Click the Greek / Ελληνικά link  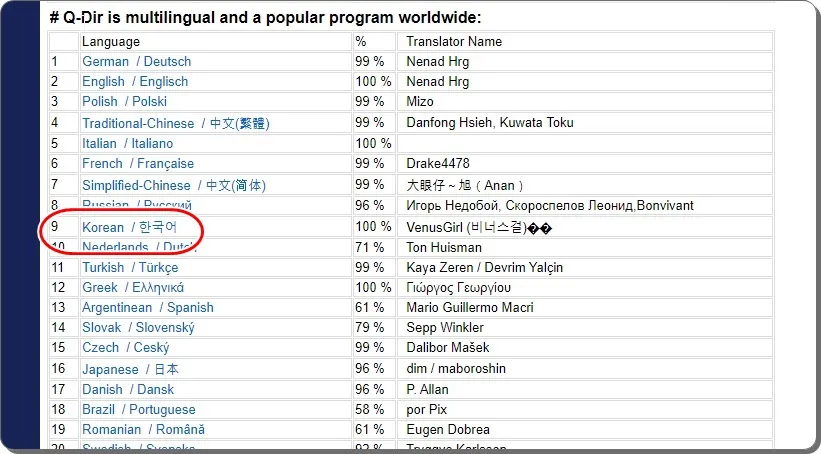click(x=133, y=287)
